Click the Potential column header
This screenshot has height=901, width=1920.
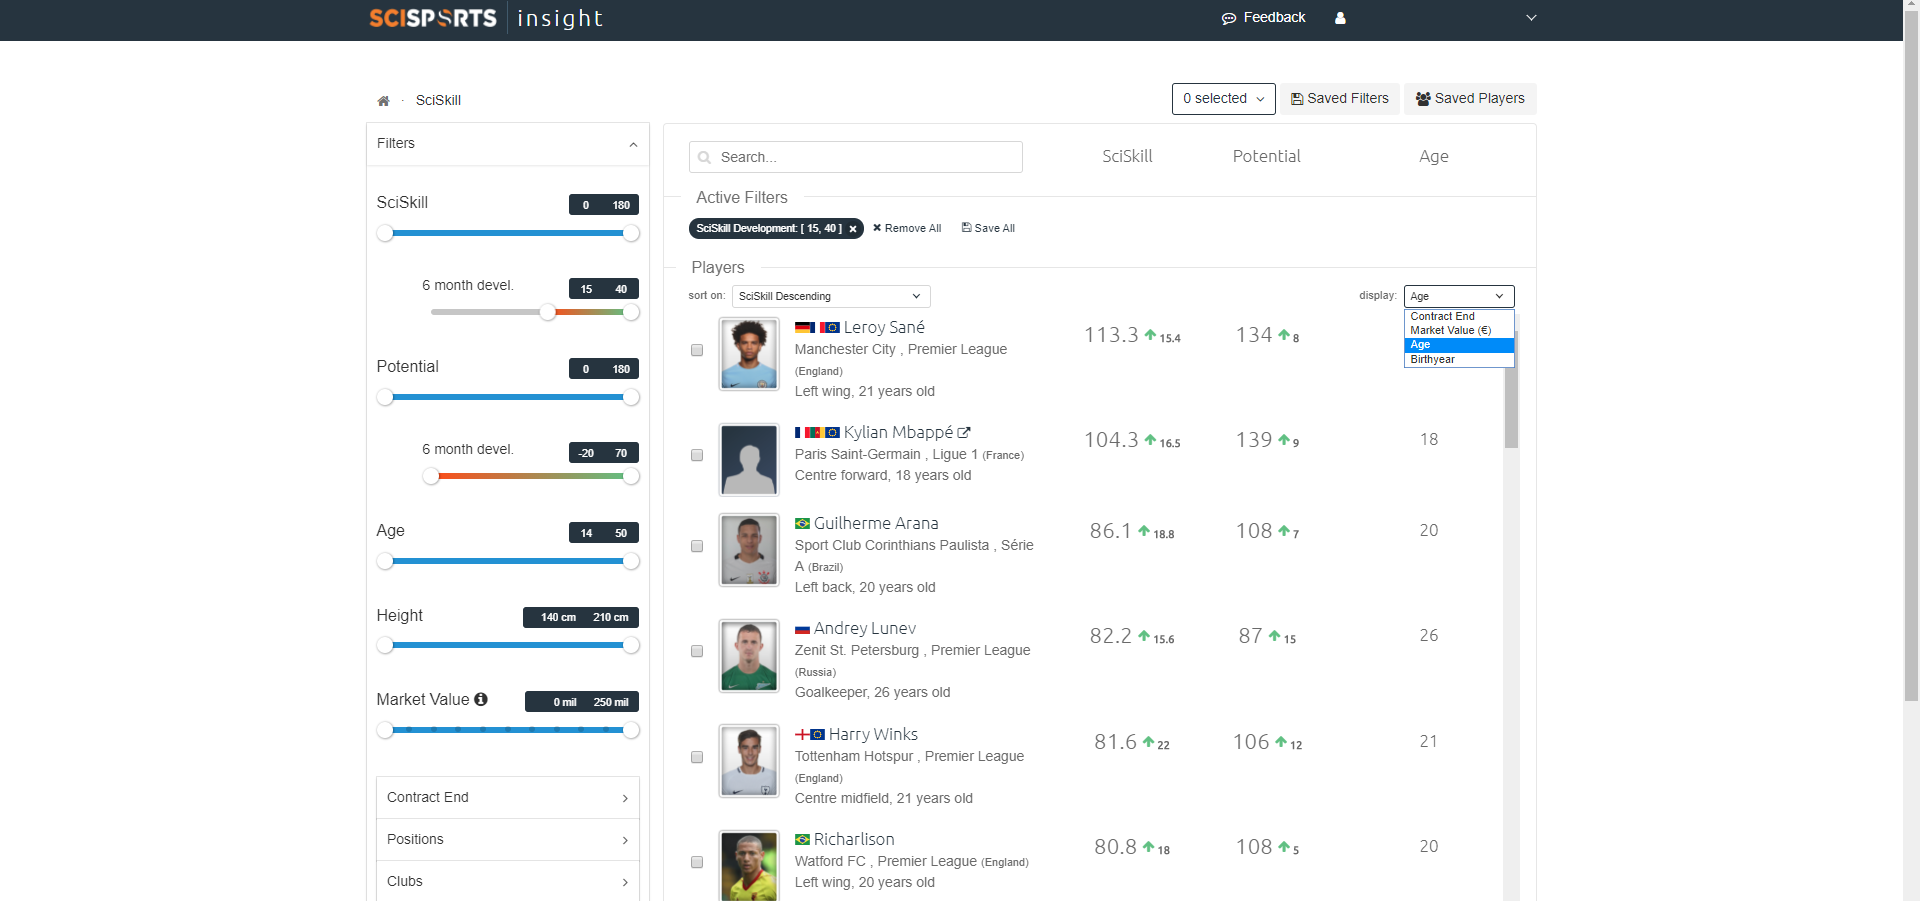pyautogui.click(x=1266, y=156)
